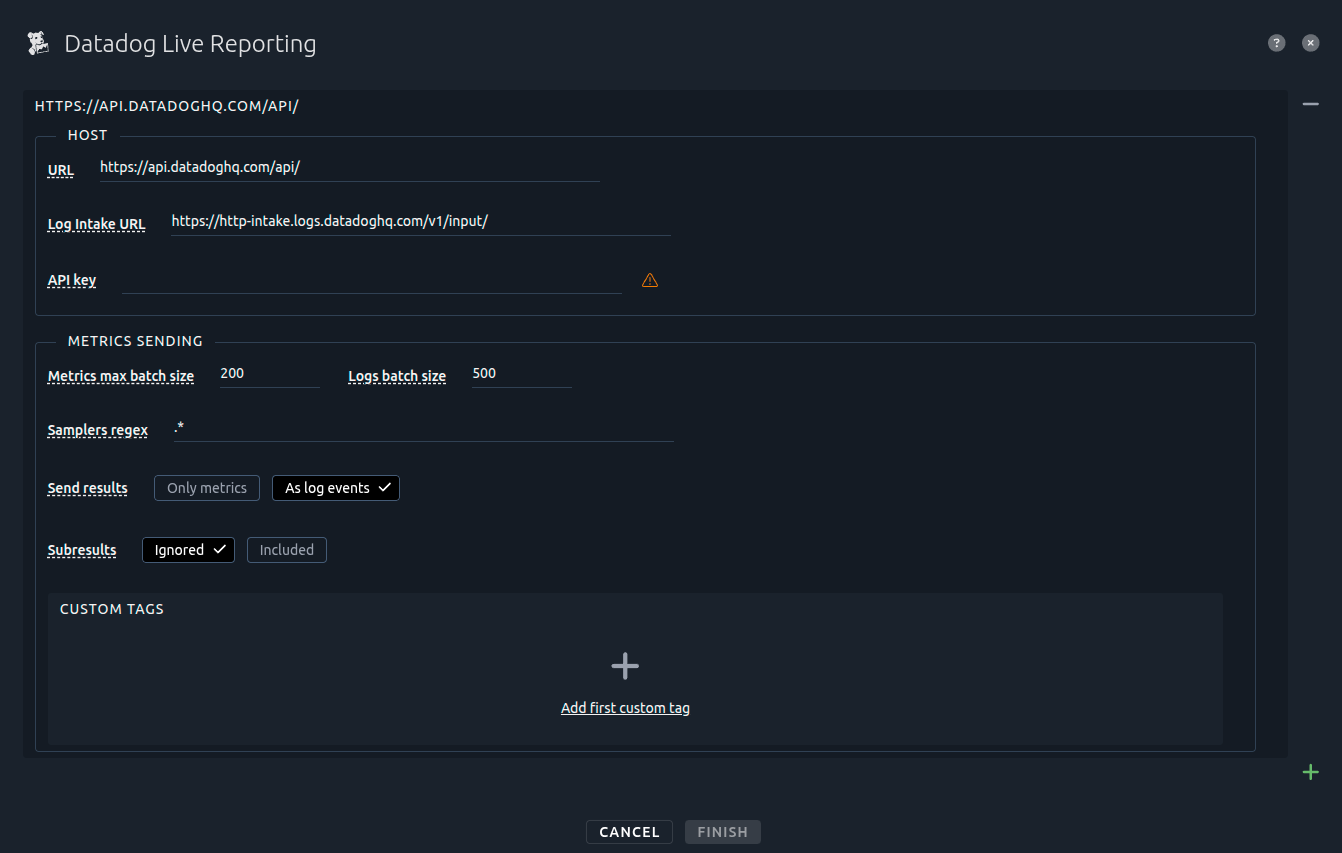Keep As log events selected for Send results

[335, 487]
